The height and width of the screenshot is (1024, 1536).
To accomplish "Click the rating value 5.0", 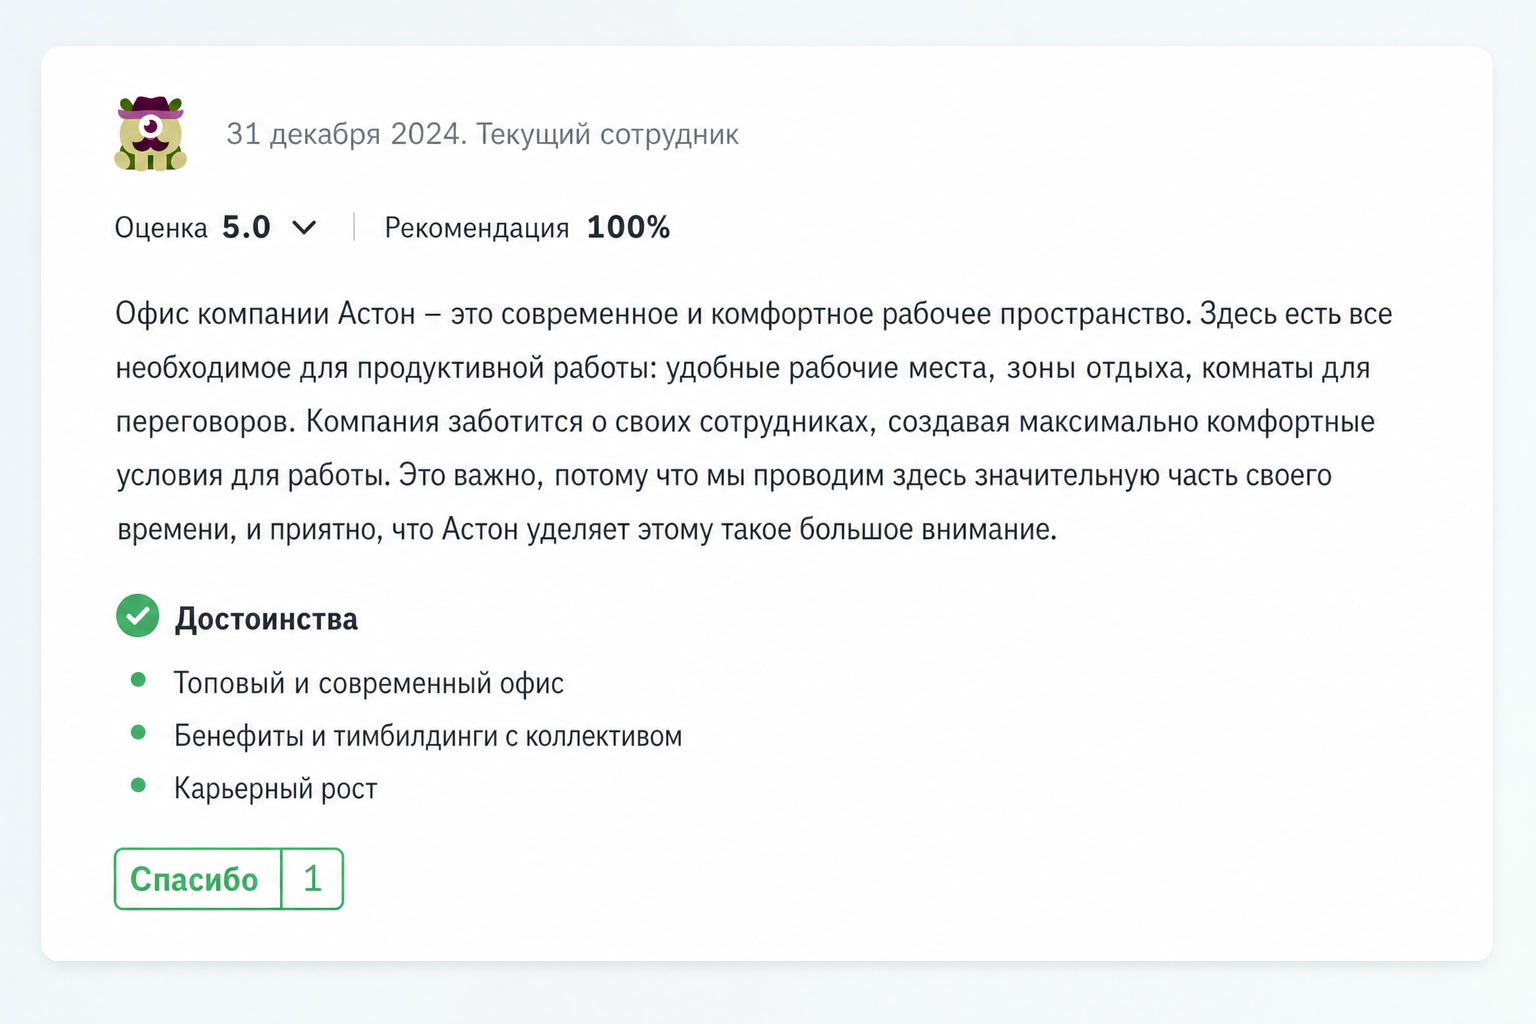I will (246, 228).
